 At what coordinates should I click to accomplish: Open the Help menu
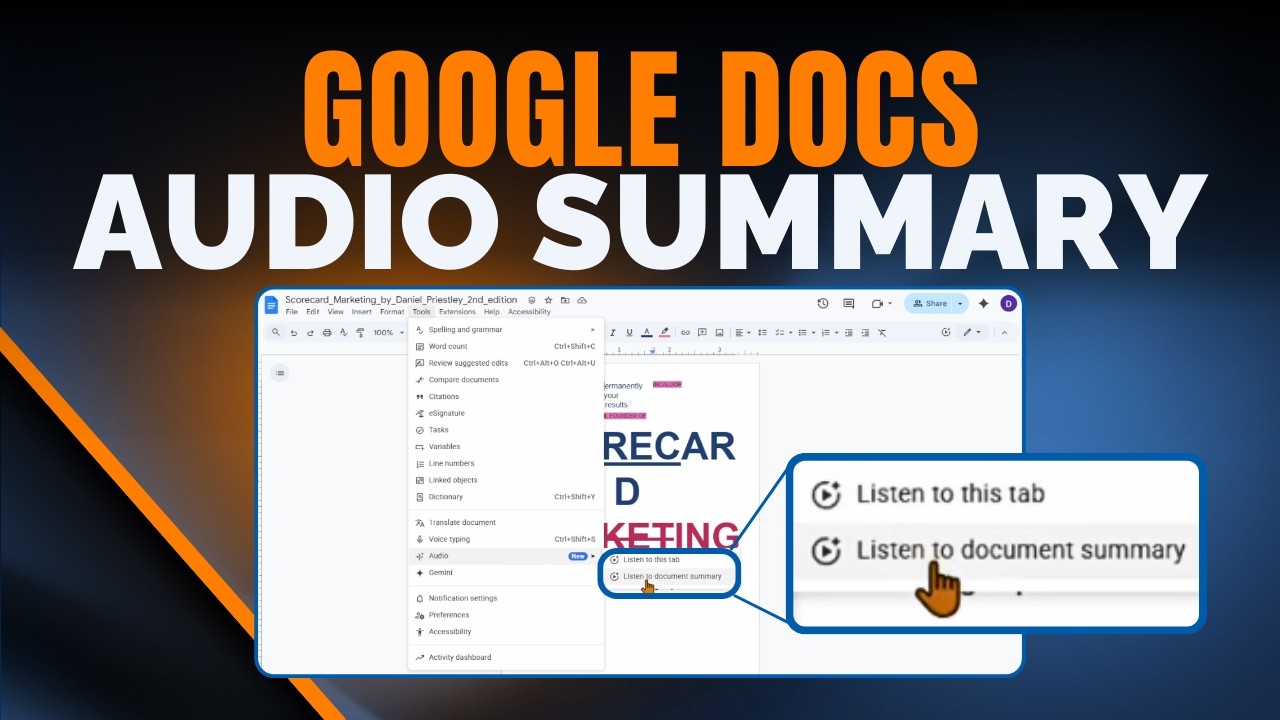point(491,312)
